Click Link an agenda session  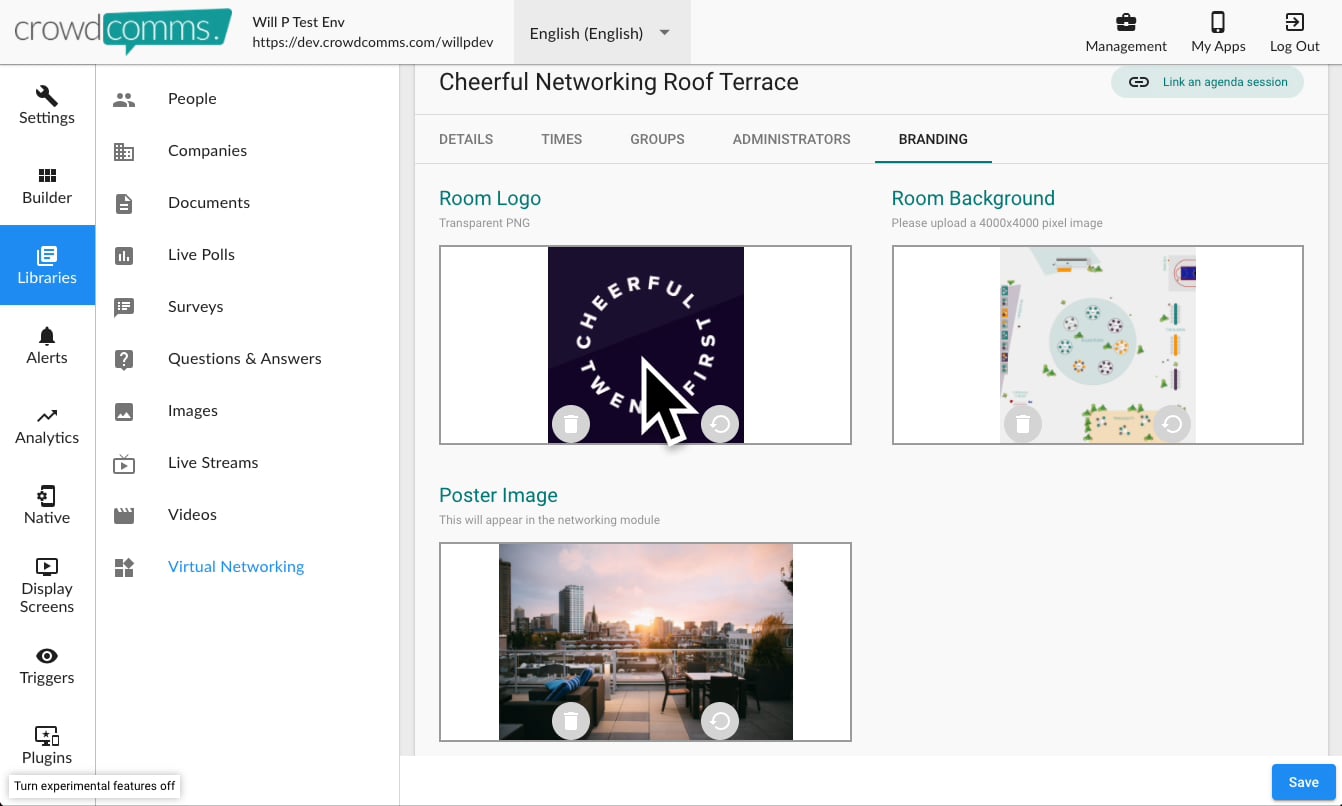[x=1207, y=82]
